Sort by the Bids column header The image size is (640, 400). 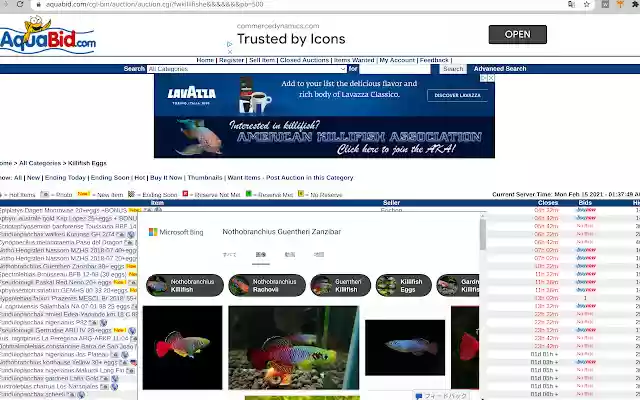[x=585, y=202]
